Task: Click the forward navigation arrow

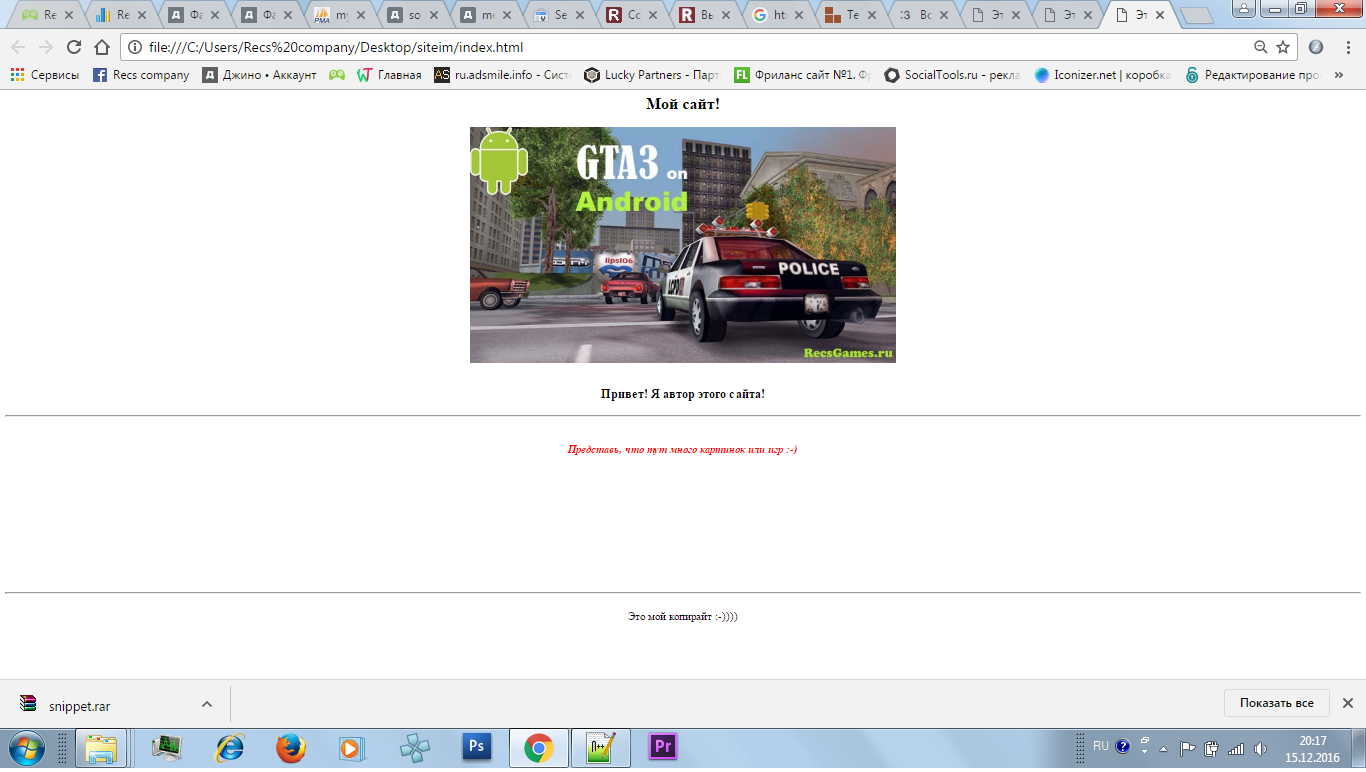Action: tap(46, 47)
